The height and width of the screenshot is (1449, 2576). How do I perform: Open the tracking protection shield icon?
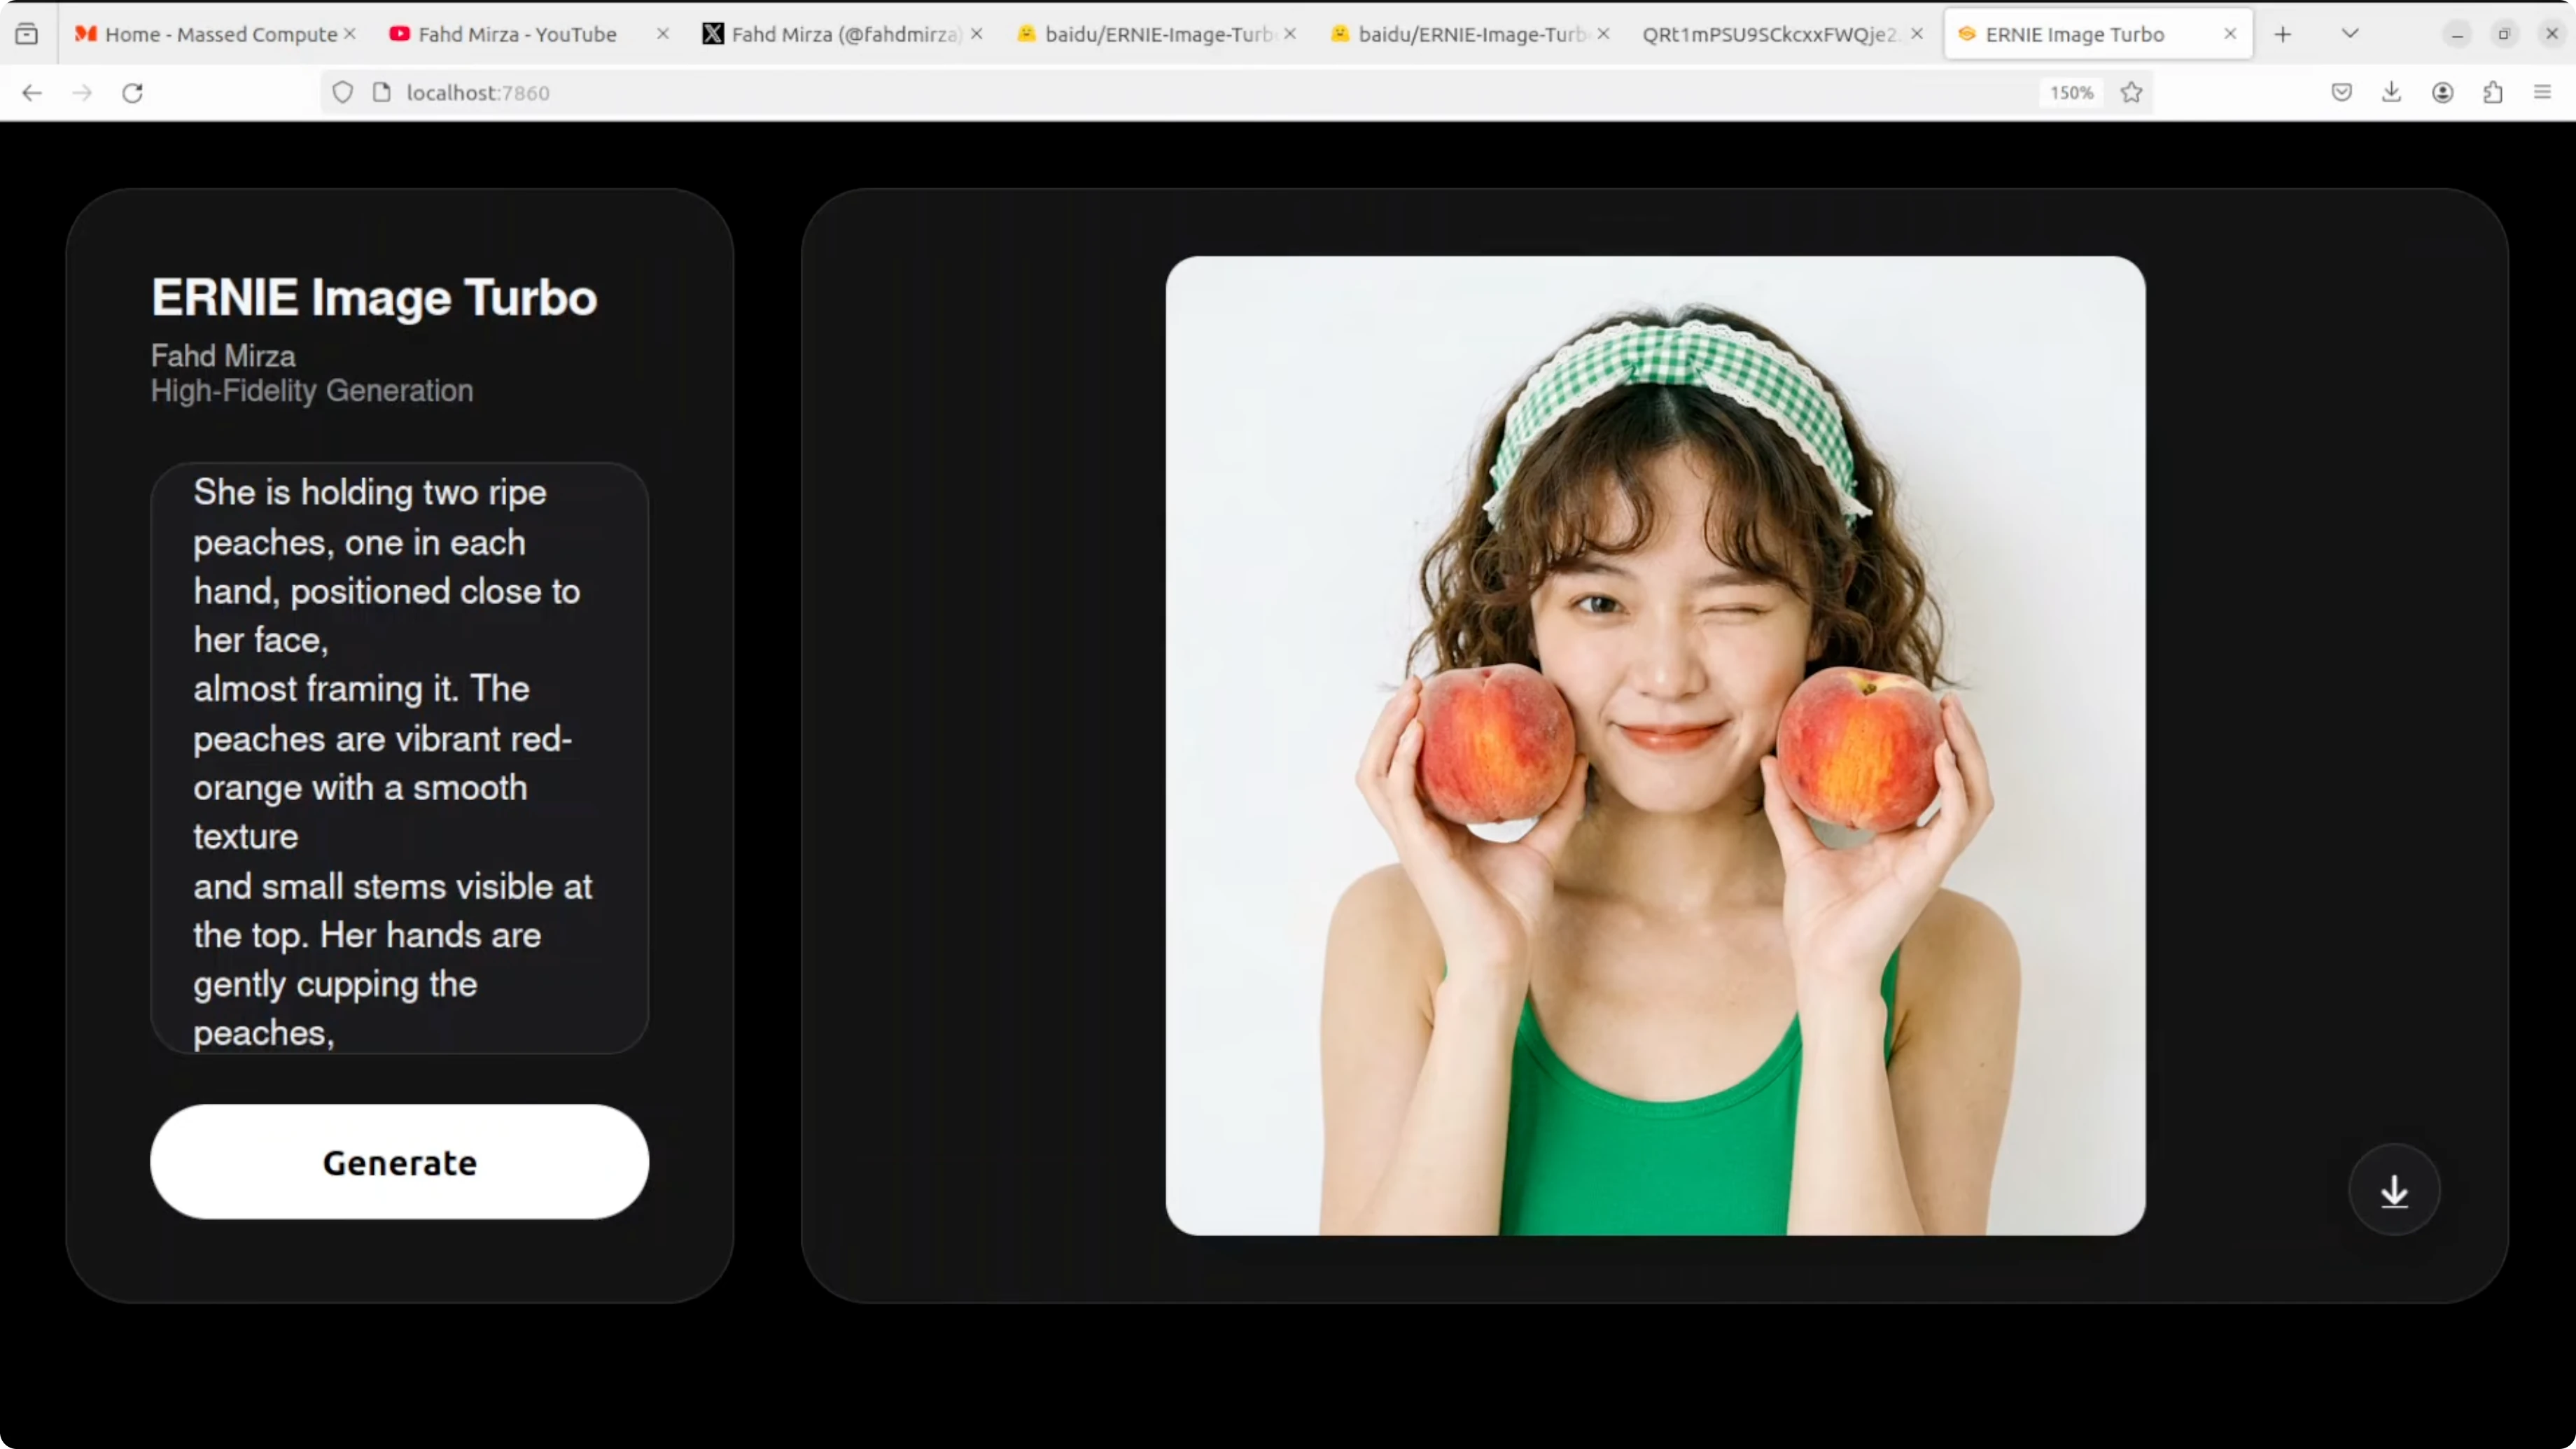[343, 93]
